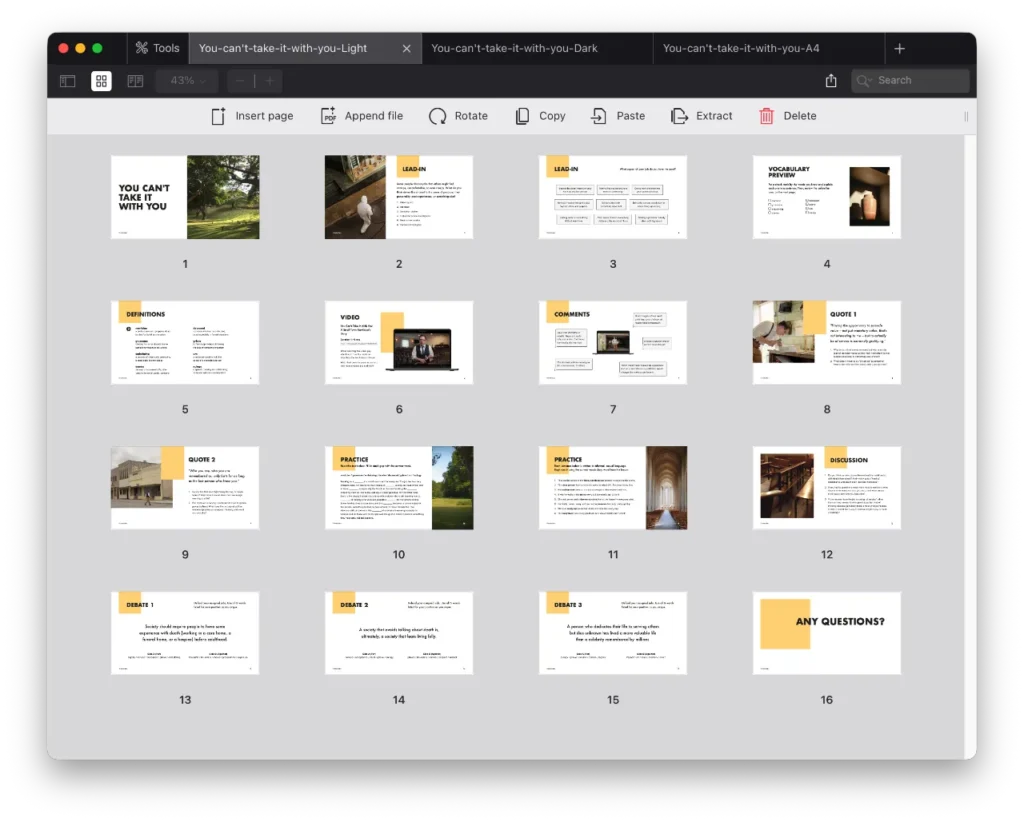Click the red Delete trash icon

(766, 116)
